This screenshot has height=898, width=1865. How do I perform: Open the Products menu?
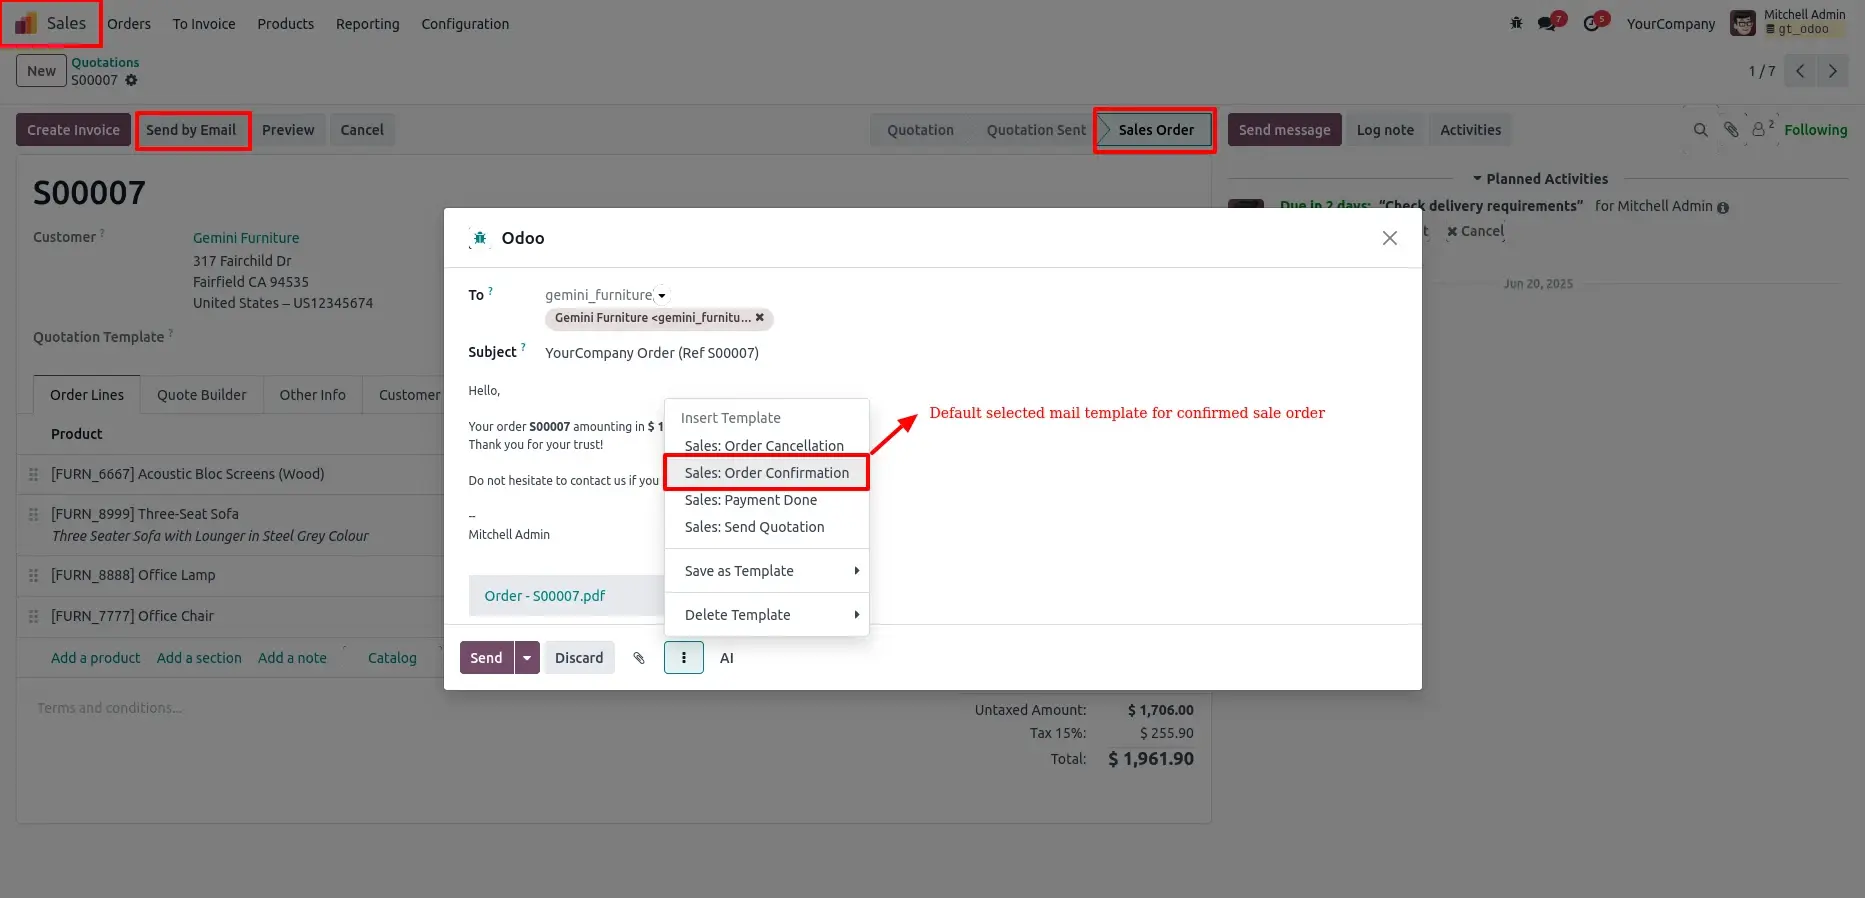(286, 24)
